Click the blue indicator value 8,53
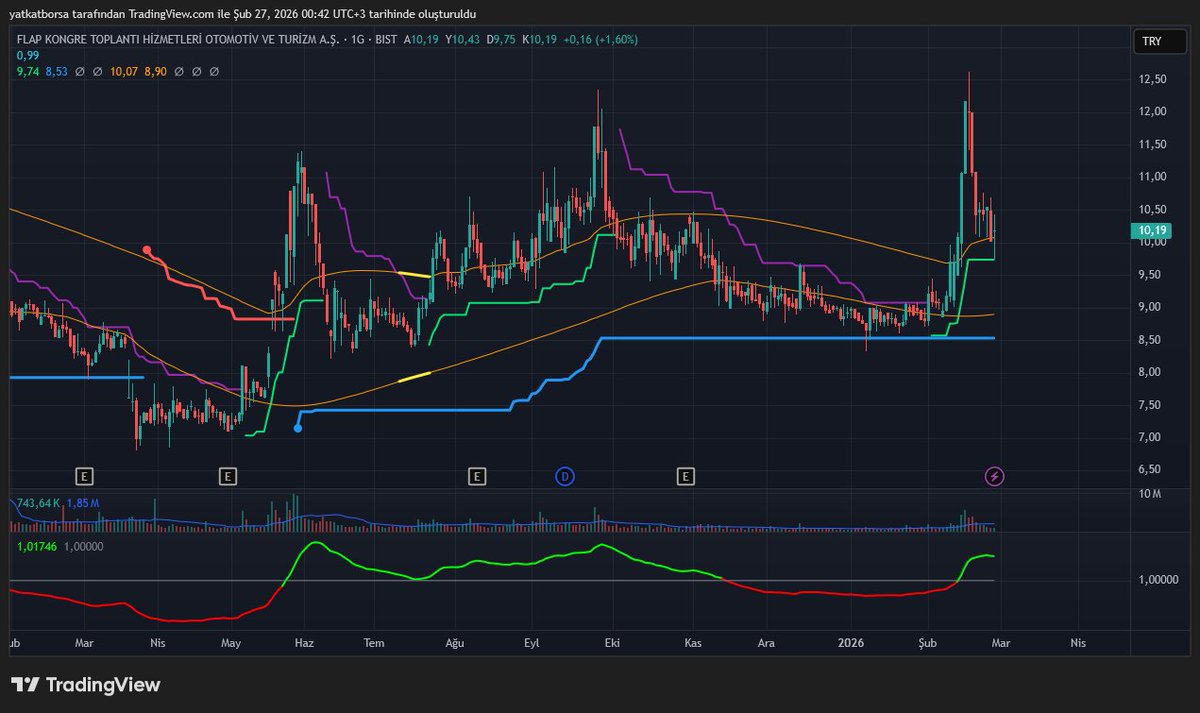The width and height of the screenshot is (1200, 713). coord(56,72)
